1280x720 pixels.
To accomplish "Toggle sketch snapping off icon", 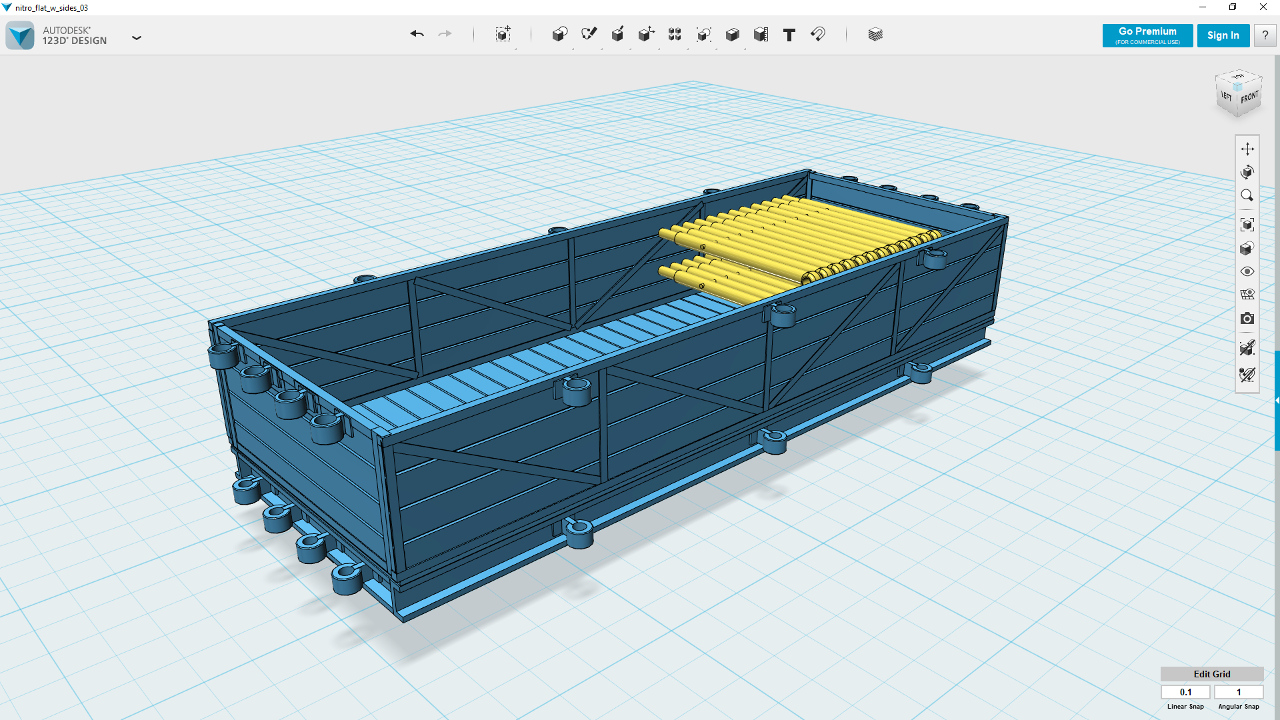I will (1247, 375).
